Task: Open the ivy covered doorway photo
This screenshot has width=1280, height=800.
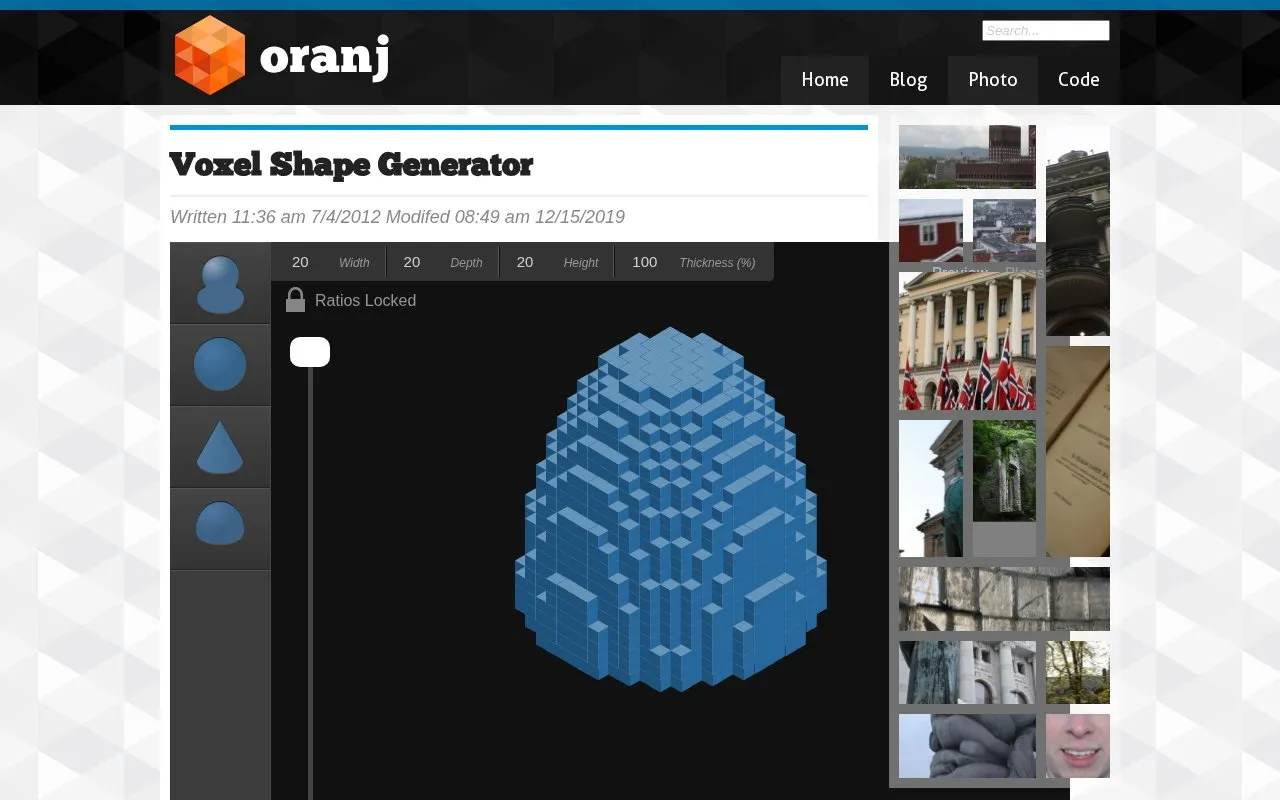Action: [x=1004, y=470]
